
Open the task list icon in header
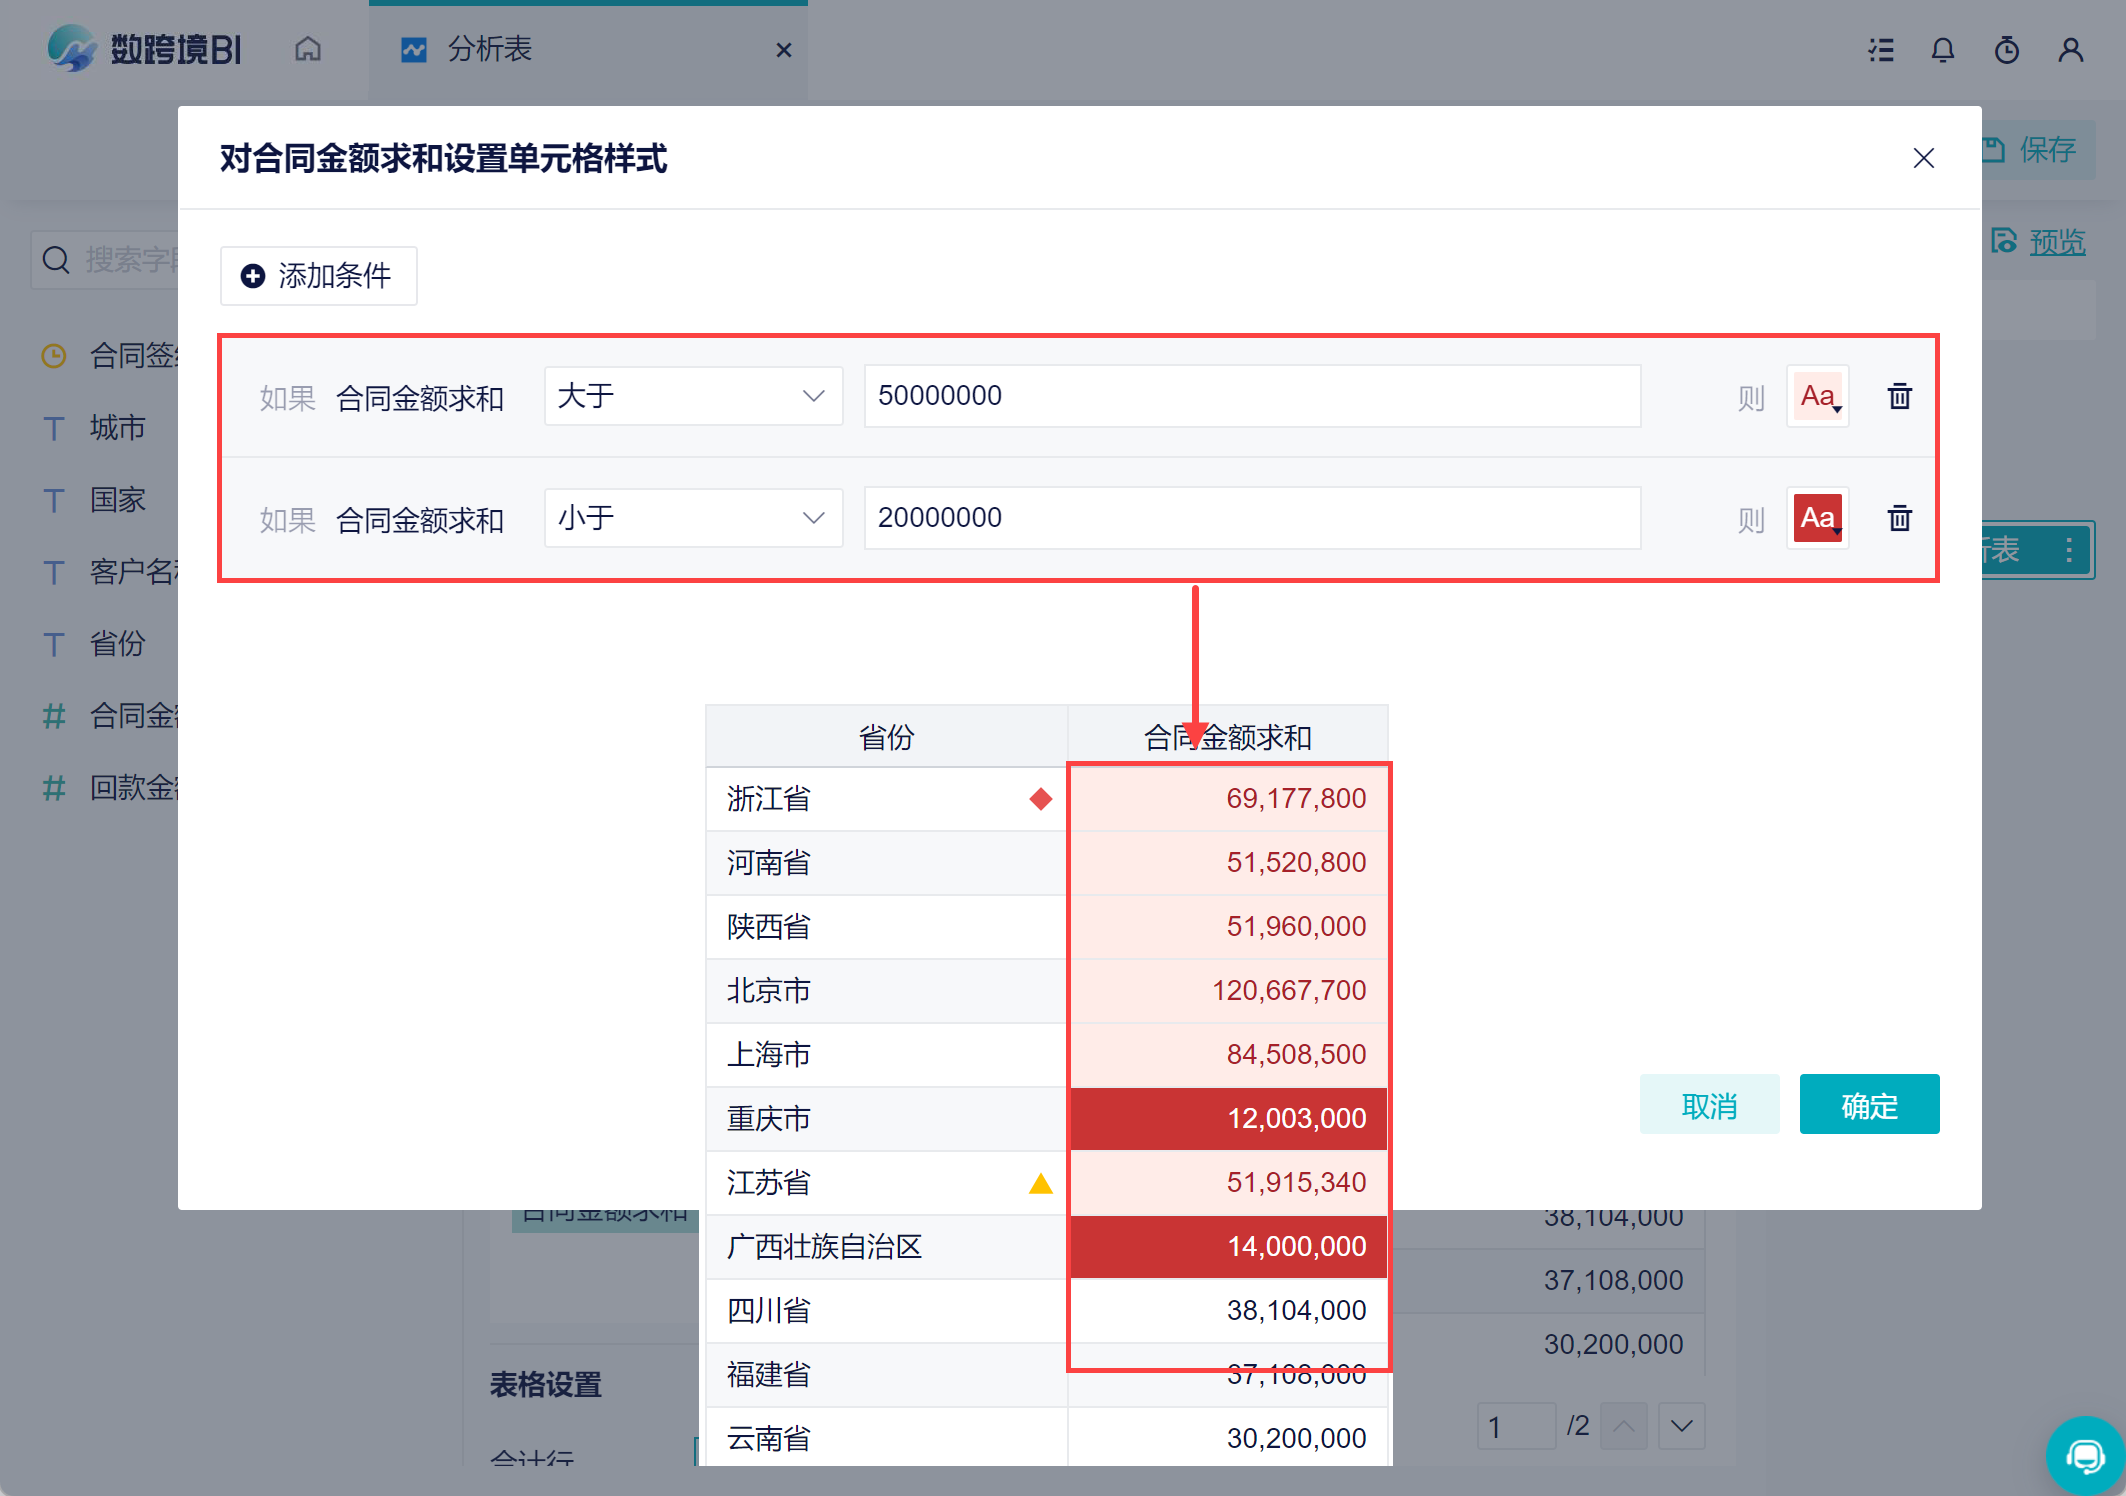(x=1881, y=50)
